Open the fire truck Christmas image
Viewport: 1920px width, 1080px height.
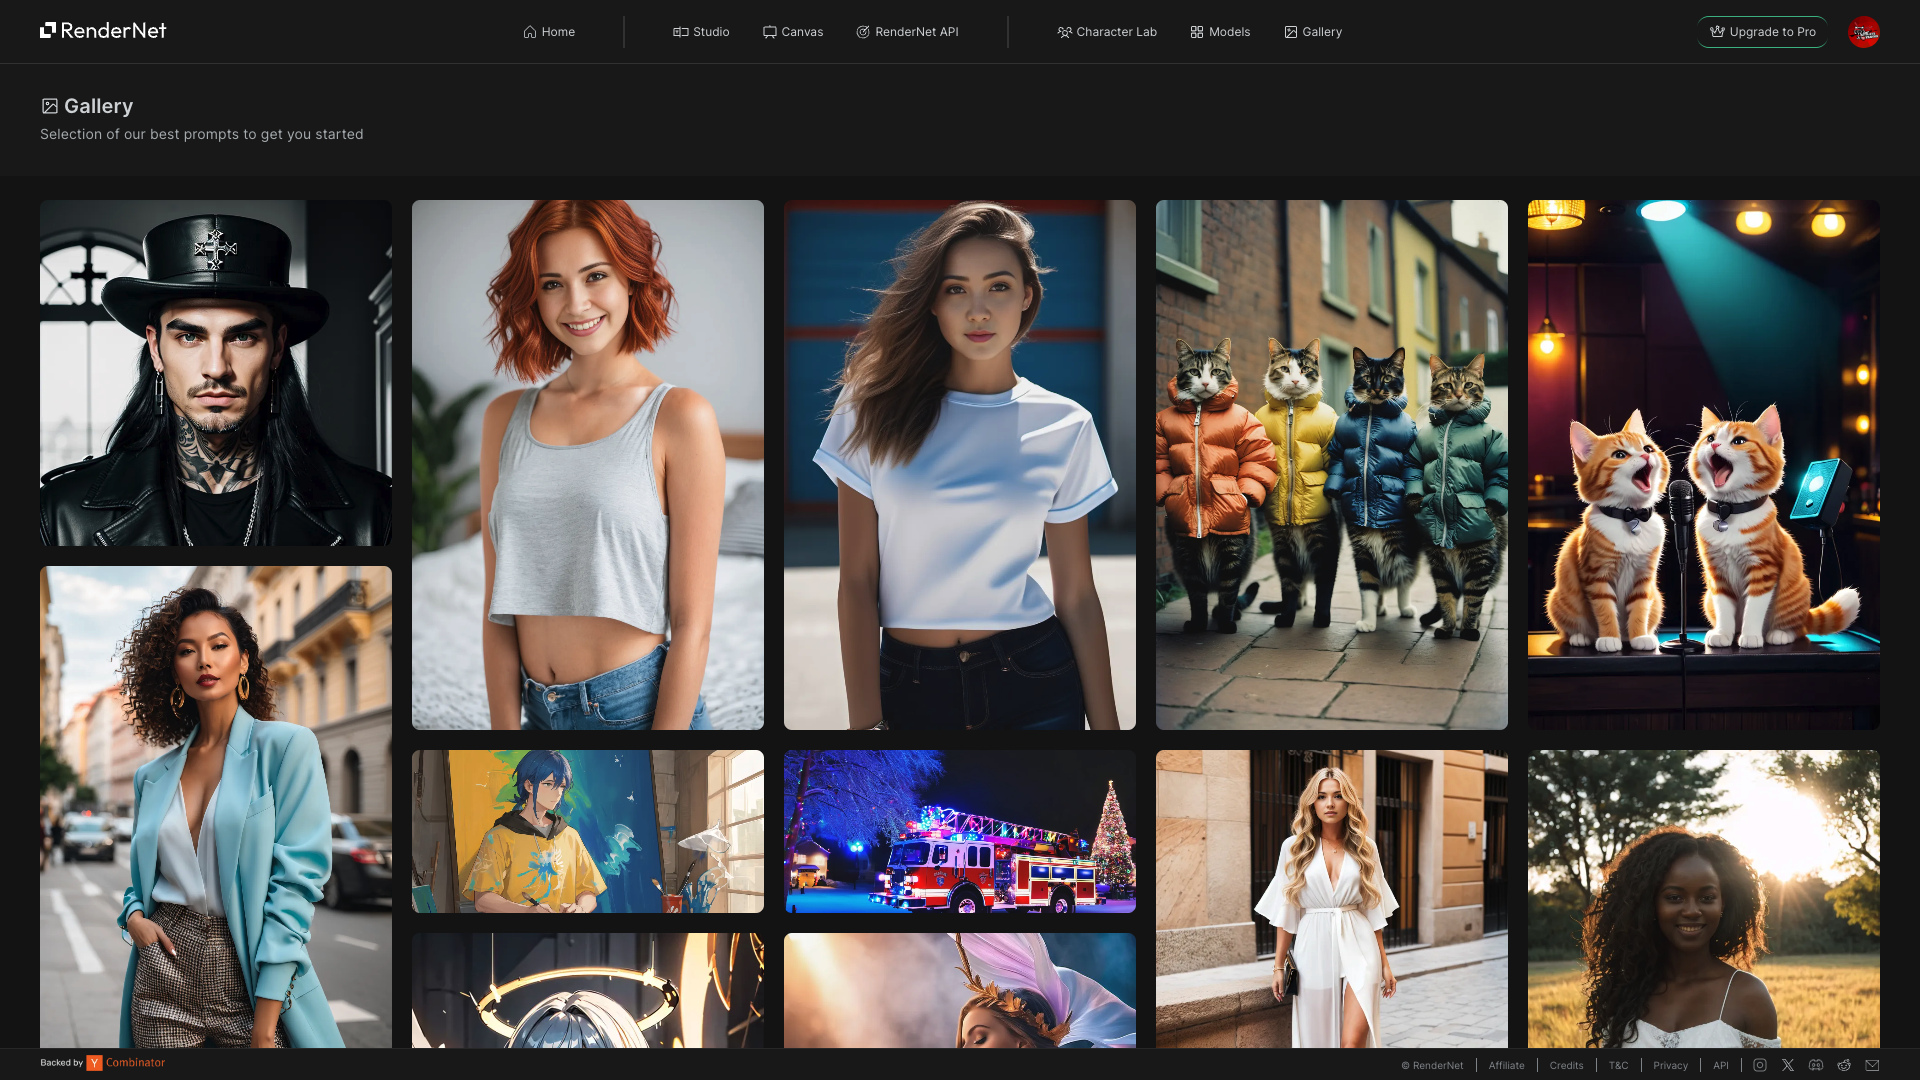click(959, 831)
